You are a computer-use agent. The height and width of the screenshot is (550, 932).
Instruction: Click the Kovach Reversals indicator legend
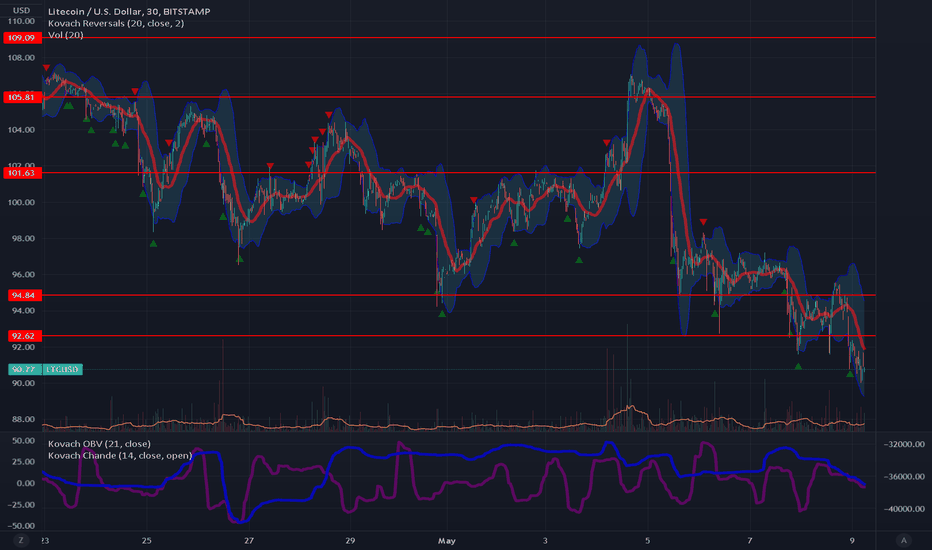(x=116, y=23)
